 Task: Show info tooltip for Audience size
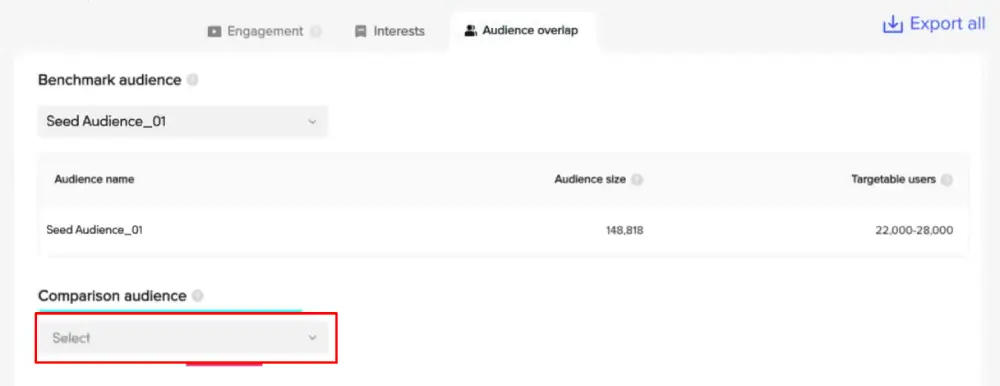coord(636,180)
